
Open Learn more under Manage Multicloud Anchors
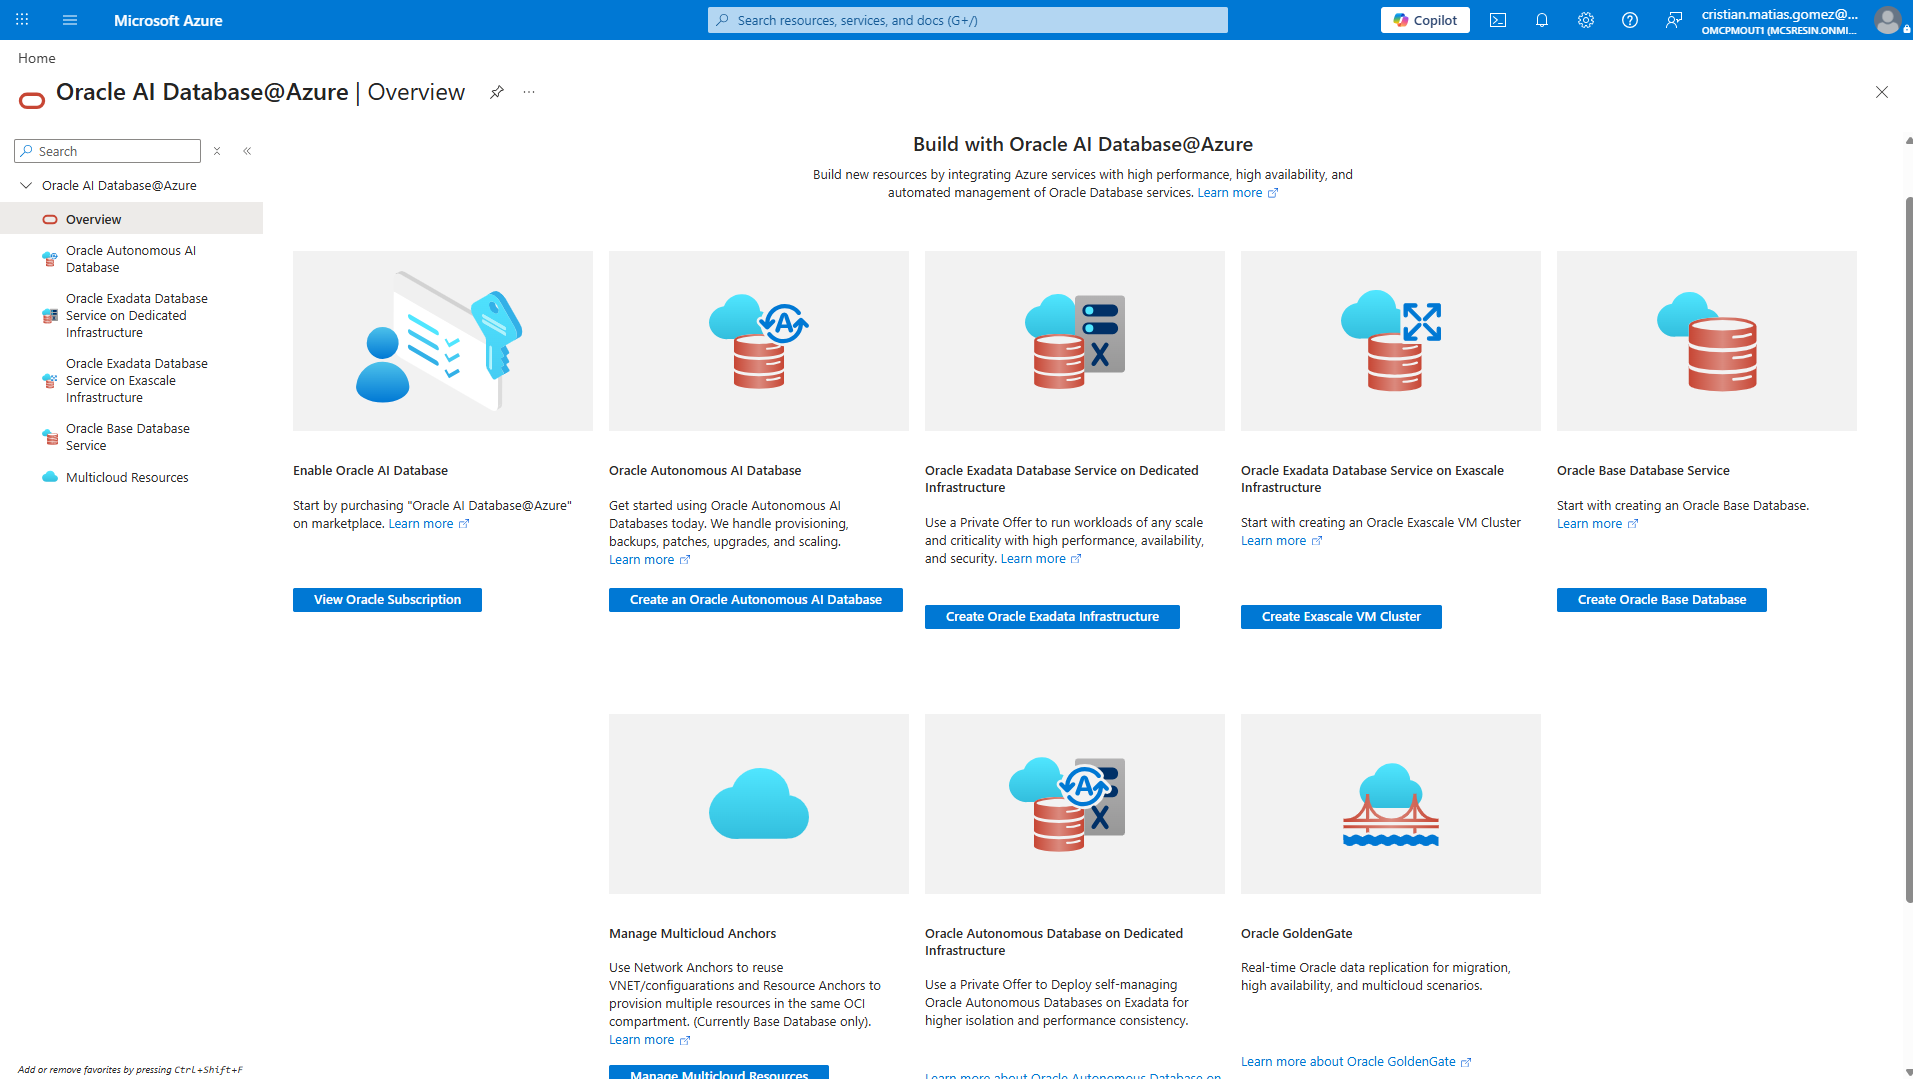pos(650,1040)
